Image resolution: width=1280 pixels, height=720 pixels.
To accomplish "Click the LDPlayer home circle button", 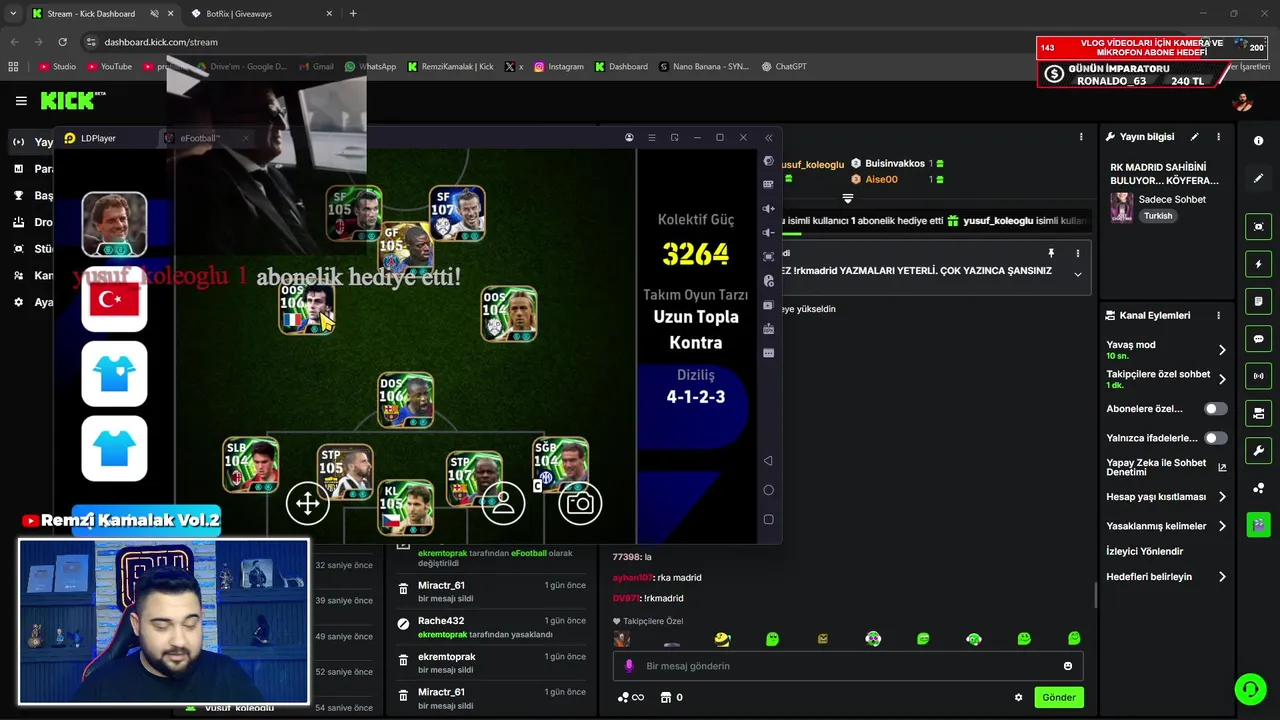I will coord(768,490).
